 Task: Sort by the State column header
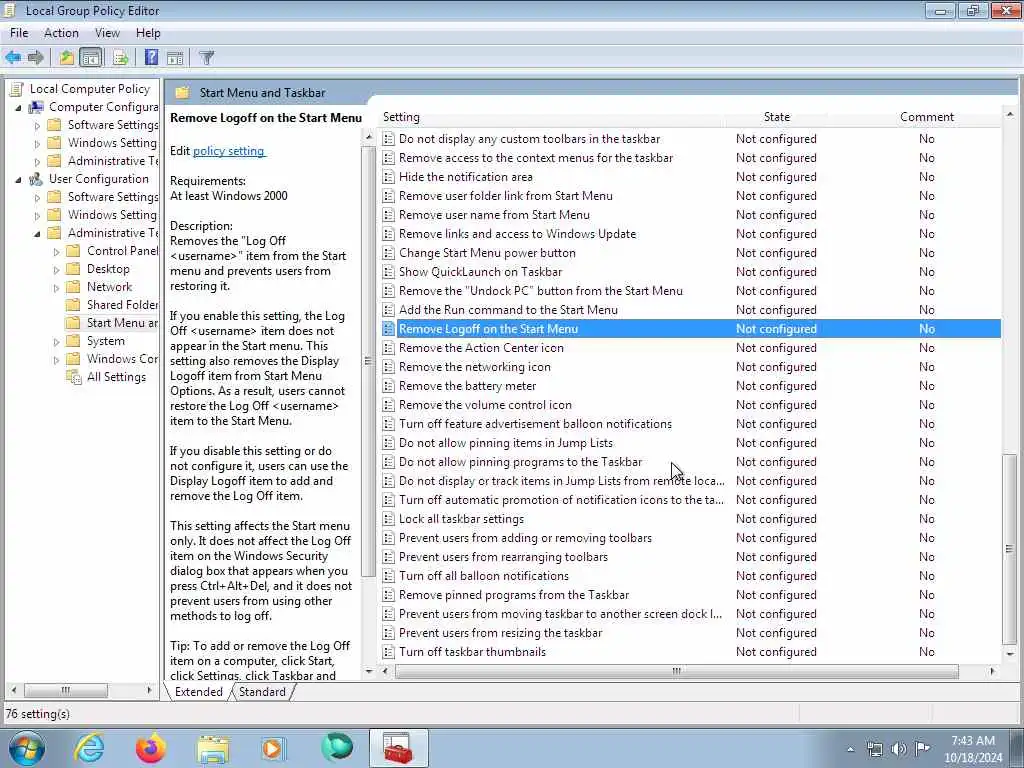point(776,117)
